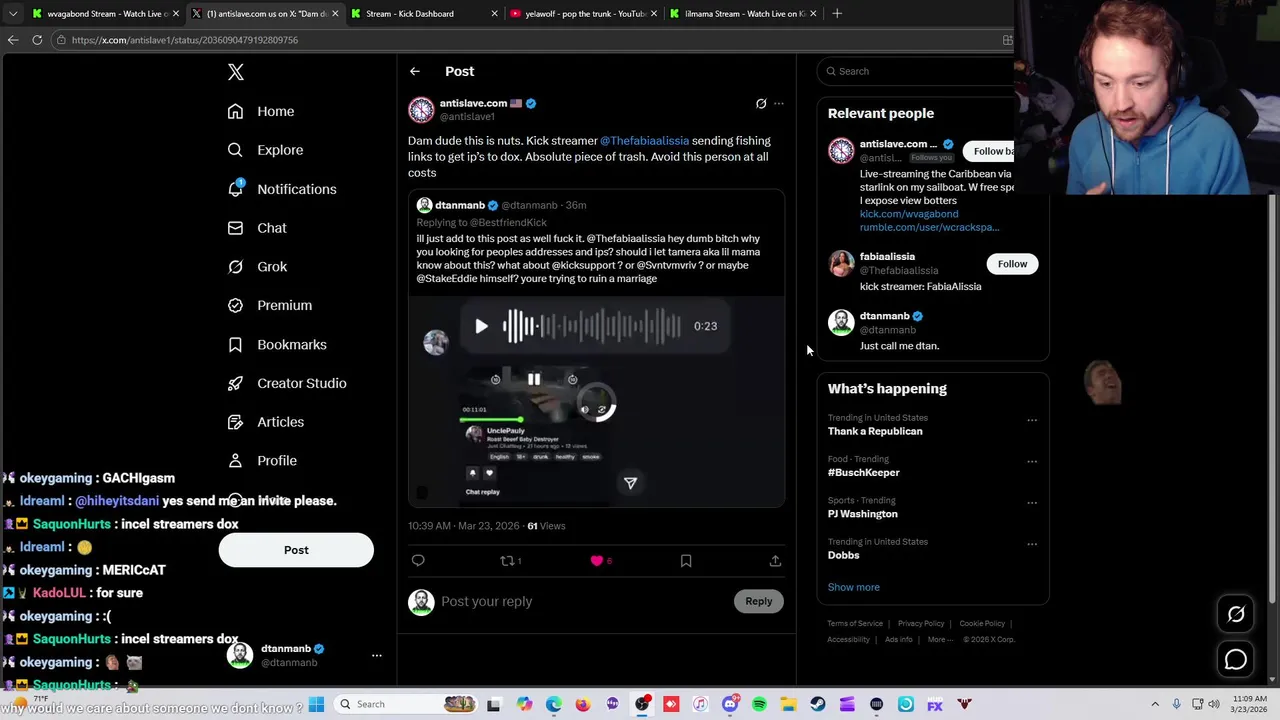This screenshot has height=720, width=1280.
Task: Close the yelawolf YouTube tab
Action: tap(655, 13)
